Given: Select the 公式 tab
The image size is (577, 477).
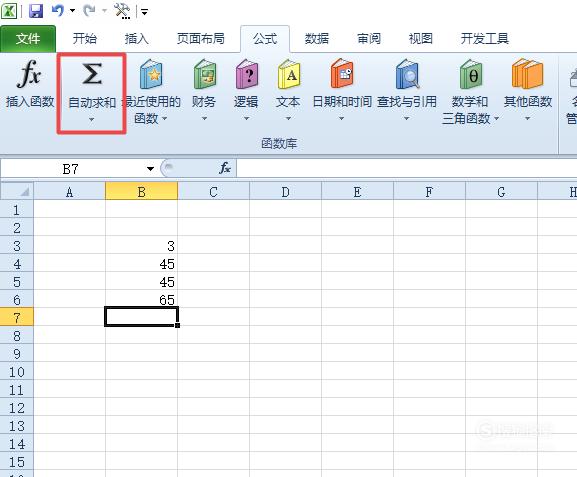Looking at the screenshot, I should click(265, 39).
